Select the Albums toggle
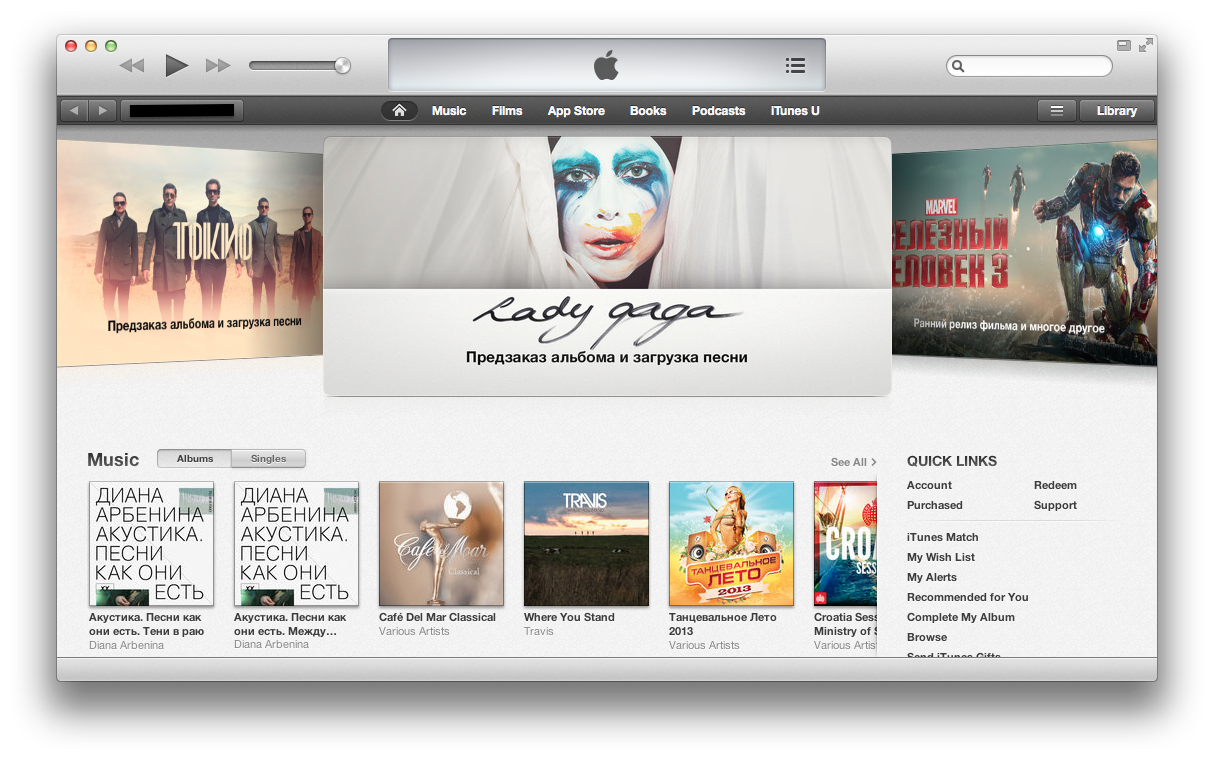Screen dimensions: 1214x760 pyautogui.click(x=195, y=459)
